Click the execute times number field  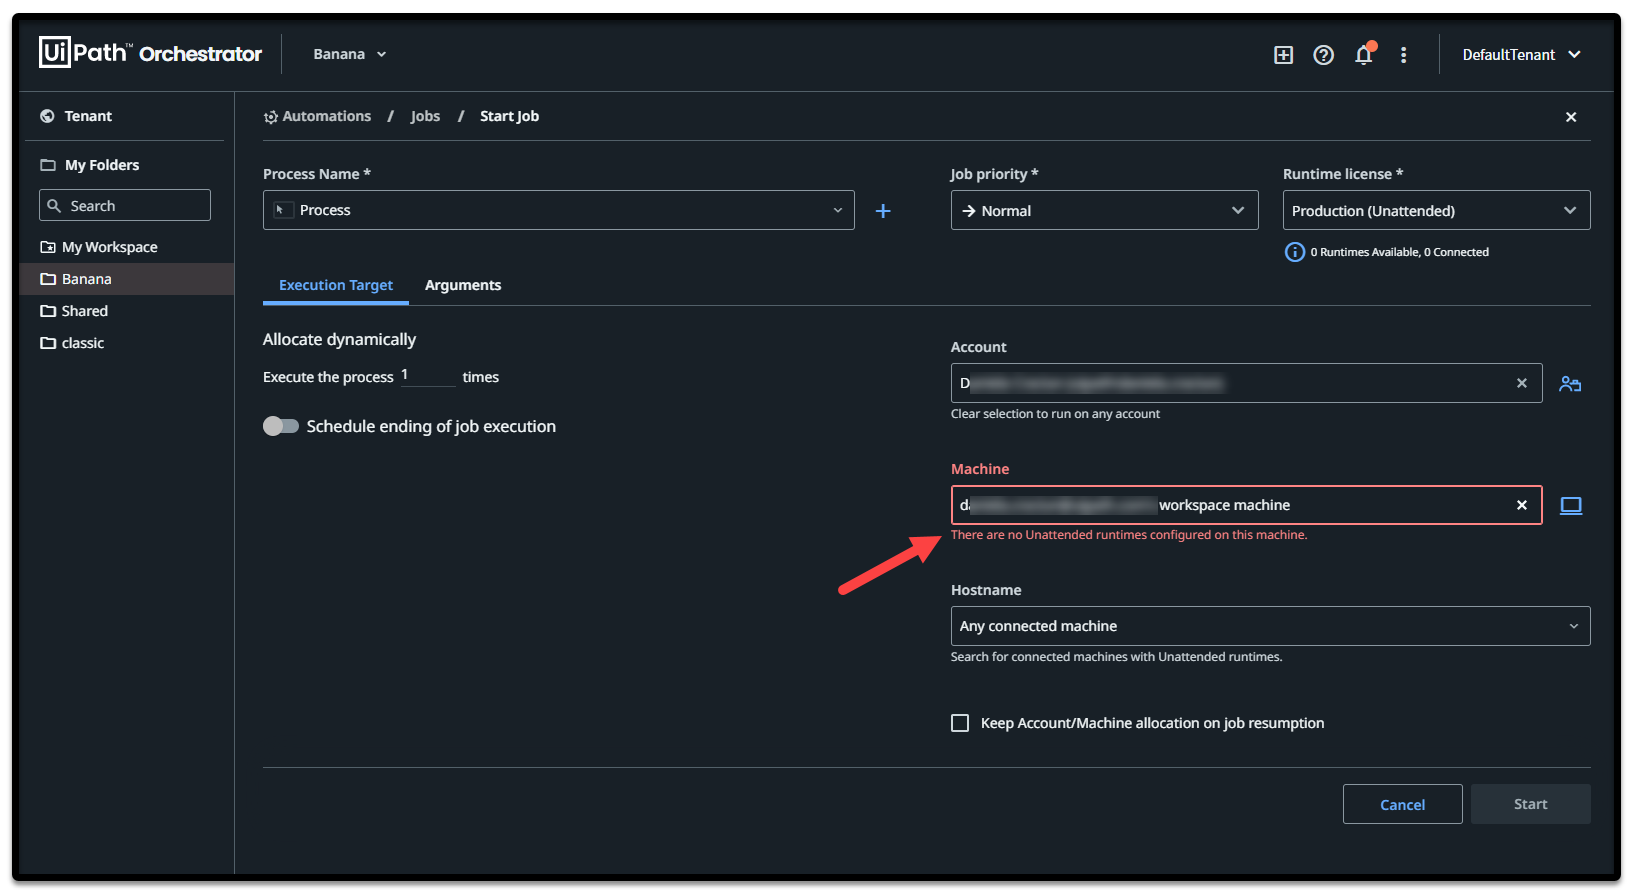427,375
